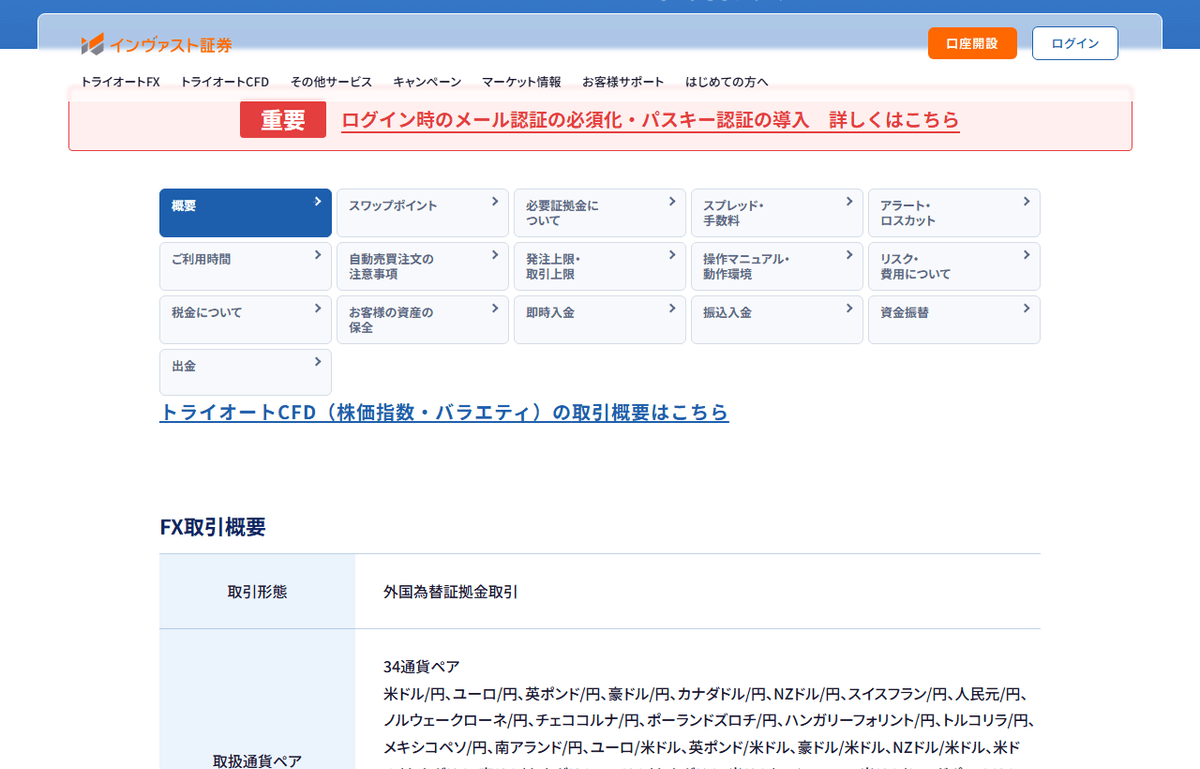1200x769 pixels.
Task: Open 出金 section
Action: tap(245, 372)
